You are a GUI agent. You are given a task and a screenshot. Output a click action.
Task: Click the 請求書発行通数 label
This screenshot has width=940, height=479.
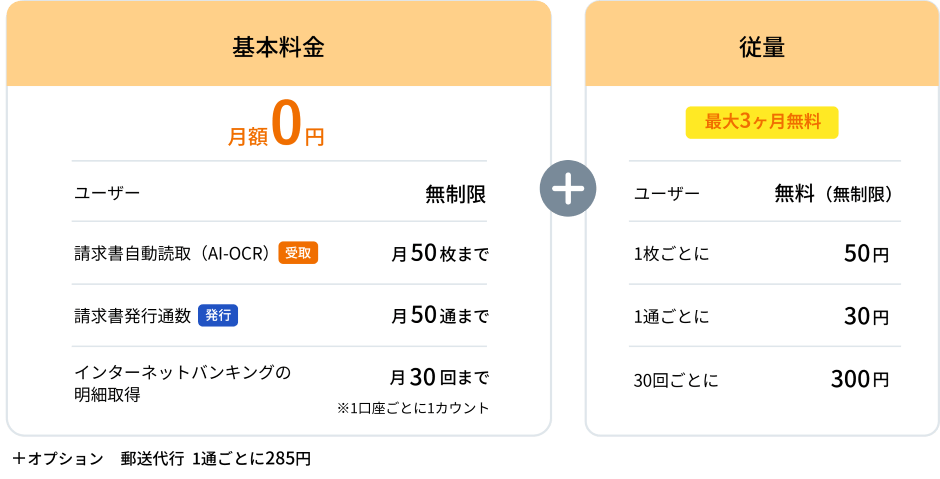pyautogui.click(x=132, y=315)
